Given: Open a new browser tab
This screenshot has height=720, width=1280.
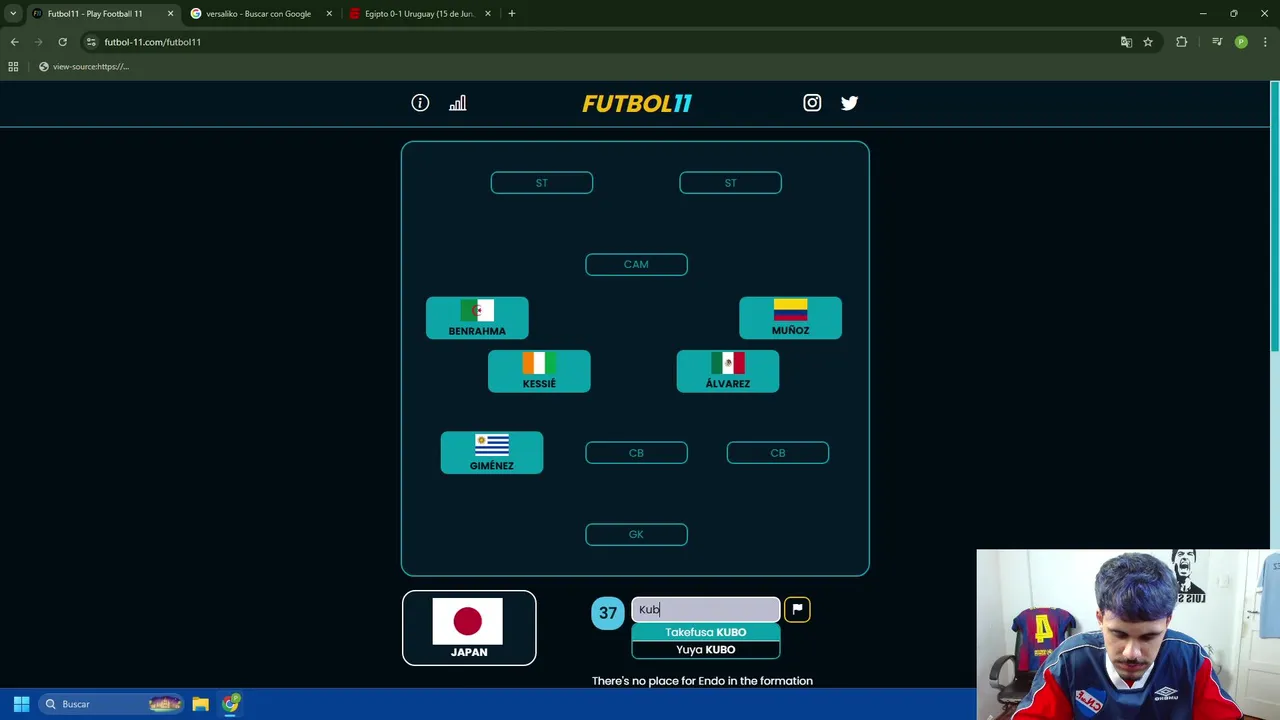Looking at the screenshot, I should tap(511, 14).
